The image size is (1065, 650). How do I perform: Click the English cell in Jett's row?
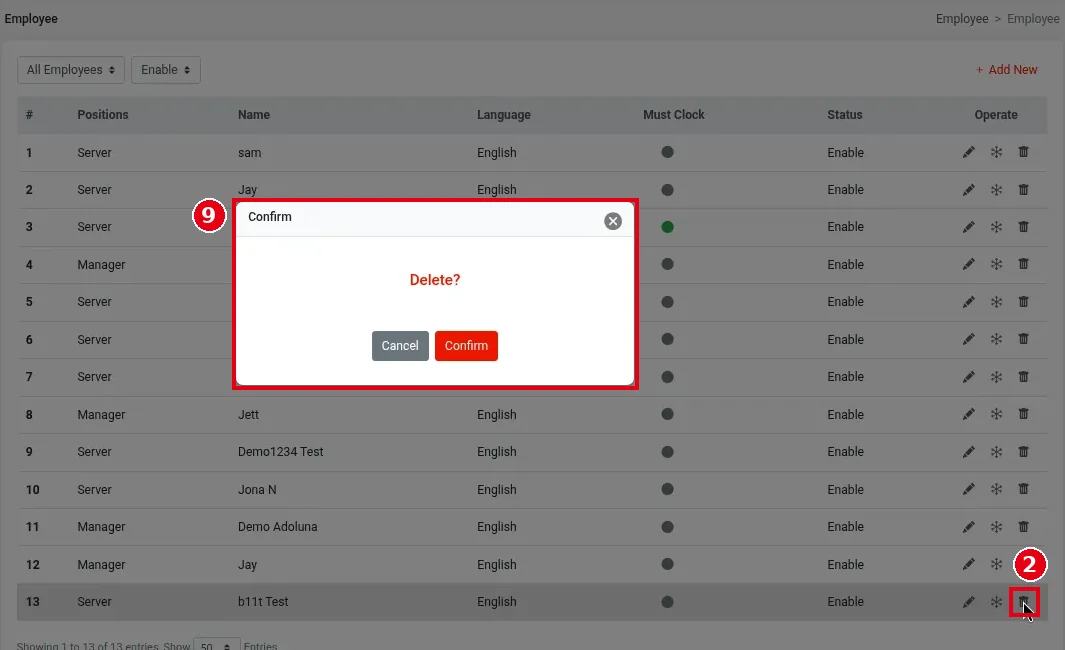click(x=497, y=414)
